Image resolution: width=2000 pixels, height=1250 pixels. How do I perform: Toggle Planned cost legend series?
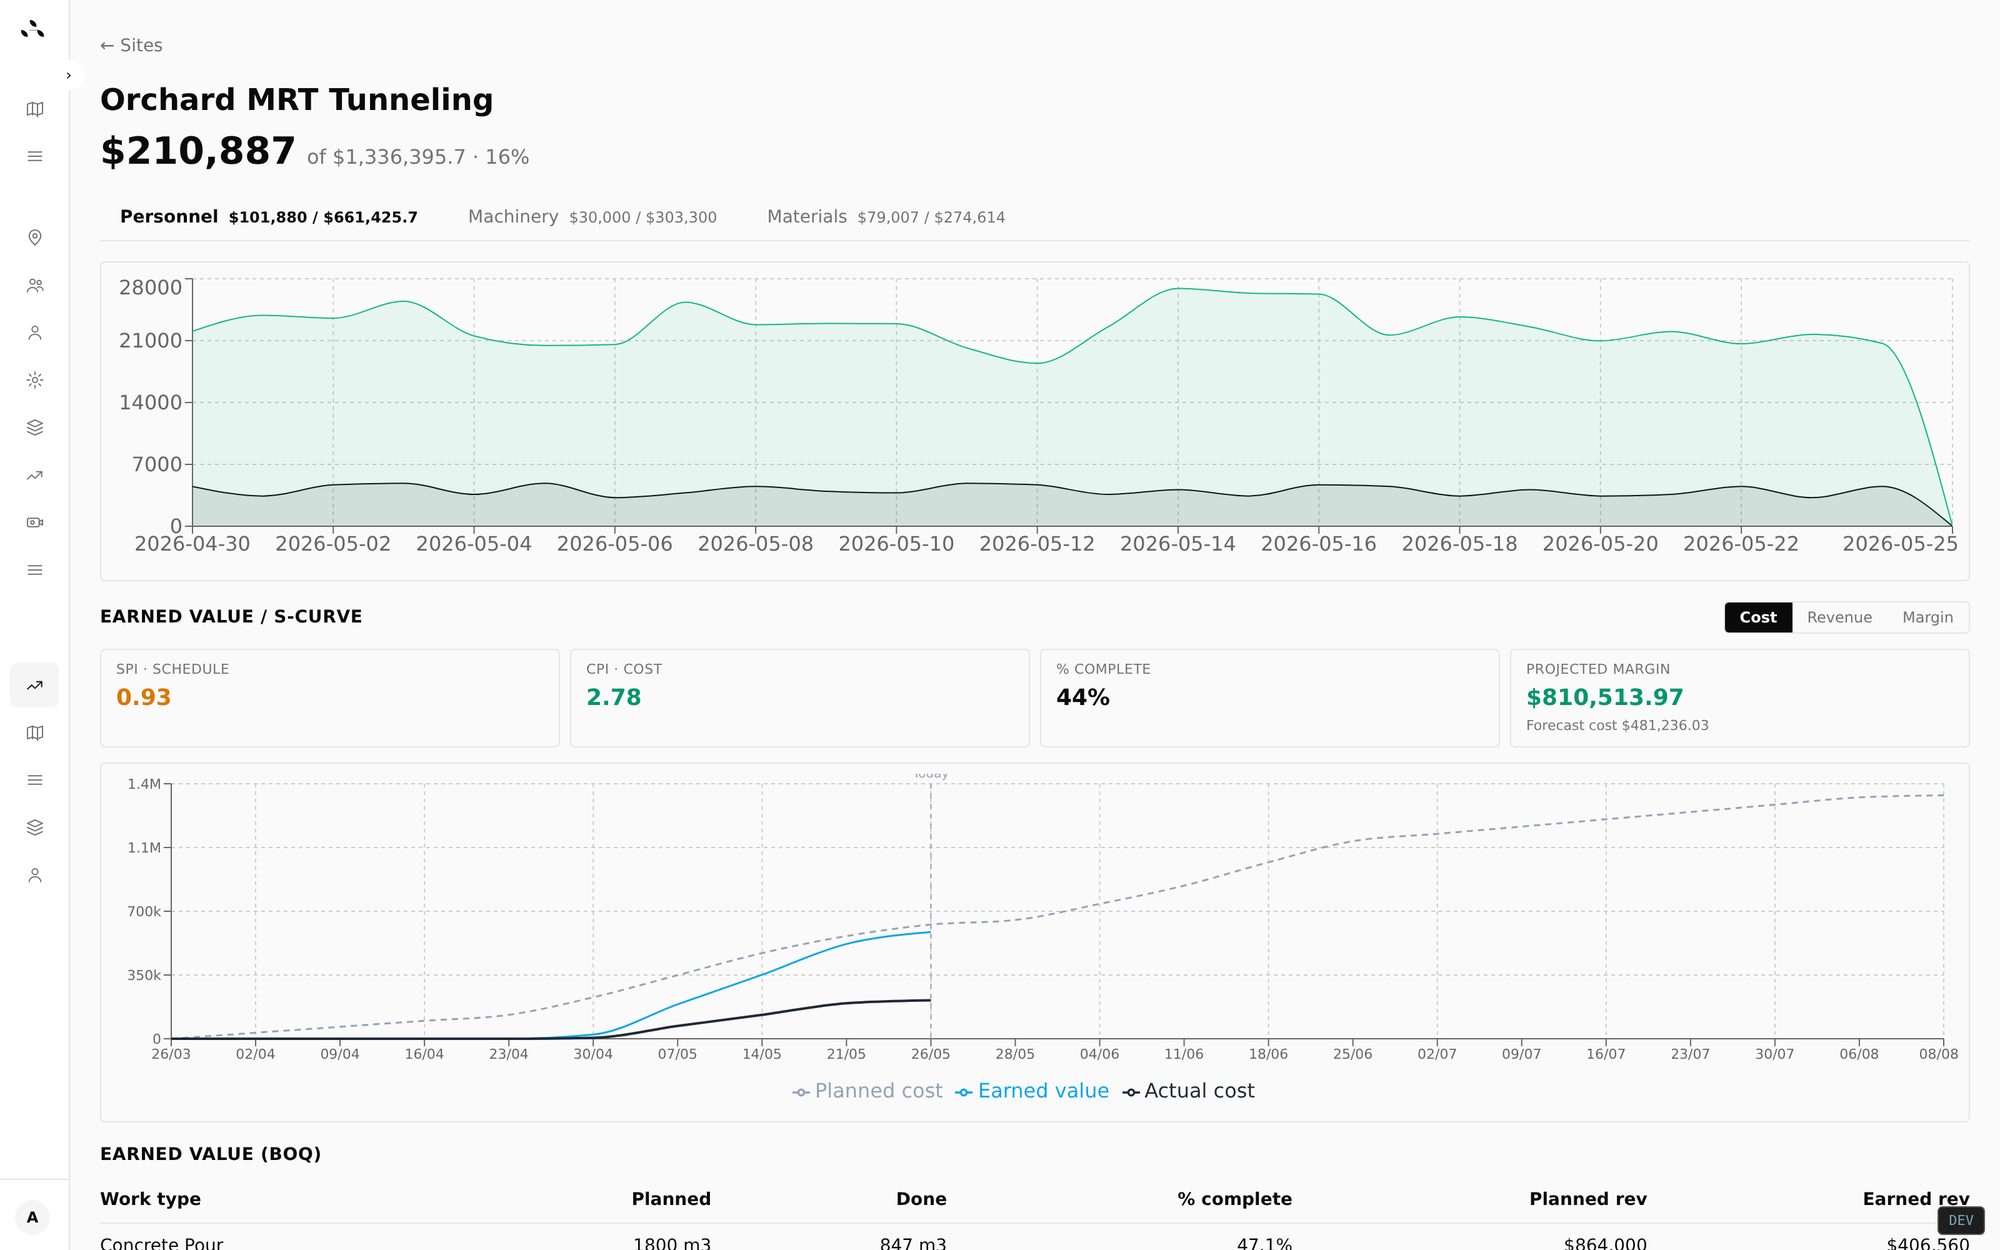[x=868, y=1091]
